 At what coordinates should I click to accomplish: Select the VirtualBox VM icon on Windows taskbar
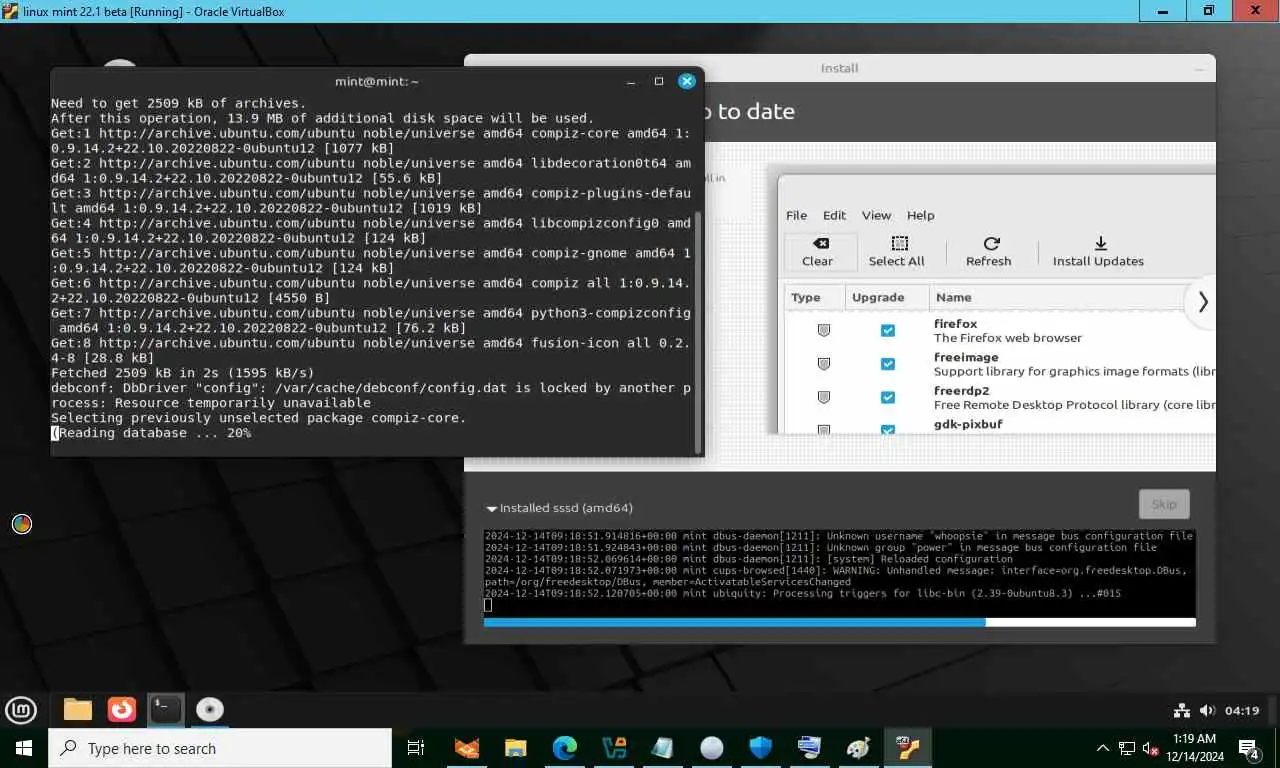[908, 748]
